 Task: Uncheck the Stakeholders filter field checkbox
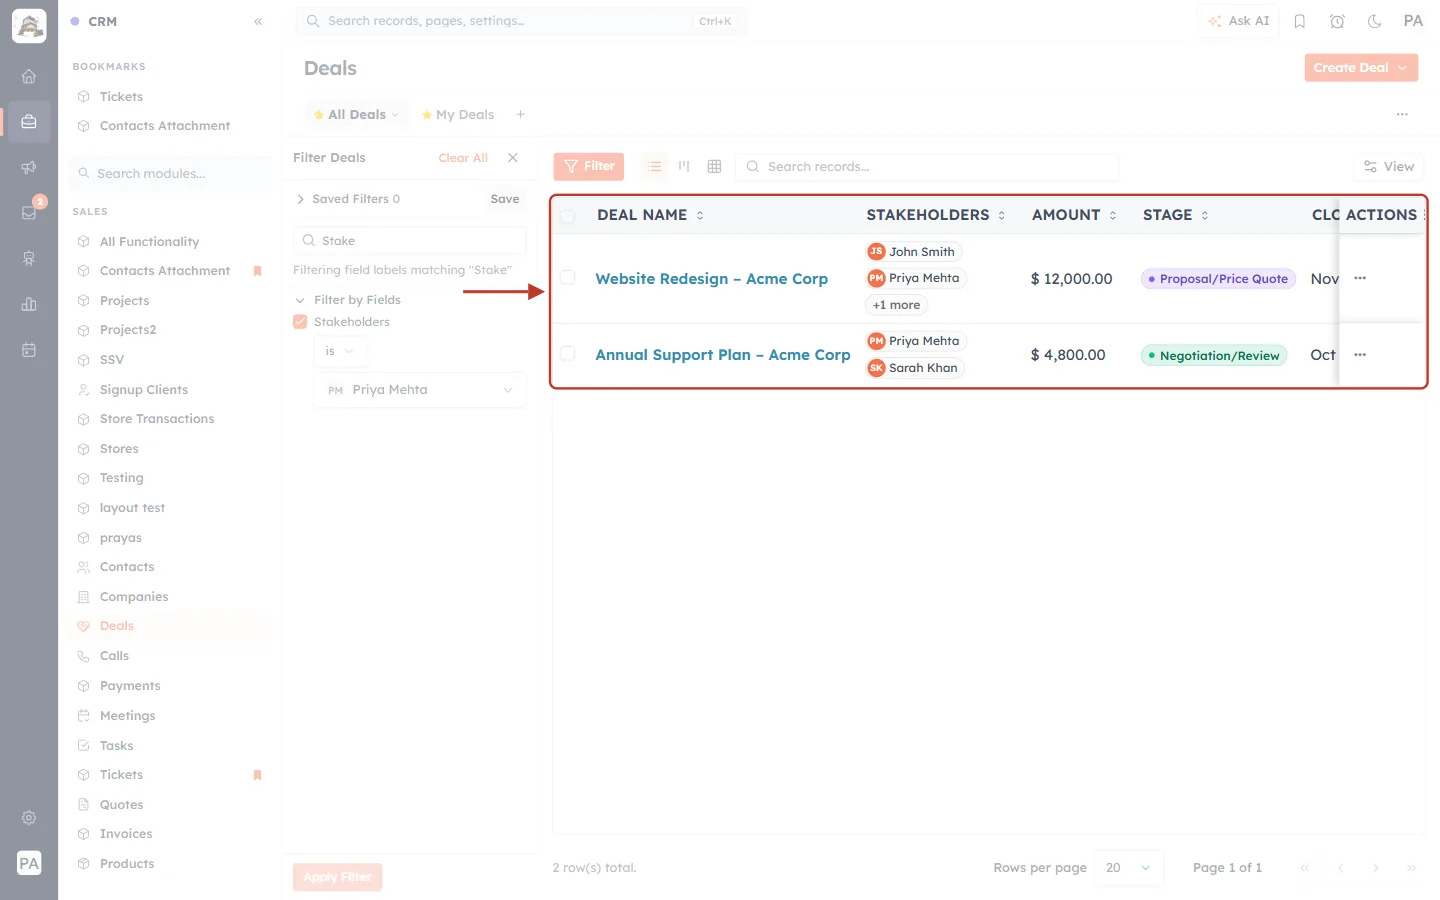[300, 322]
